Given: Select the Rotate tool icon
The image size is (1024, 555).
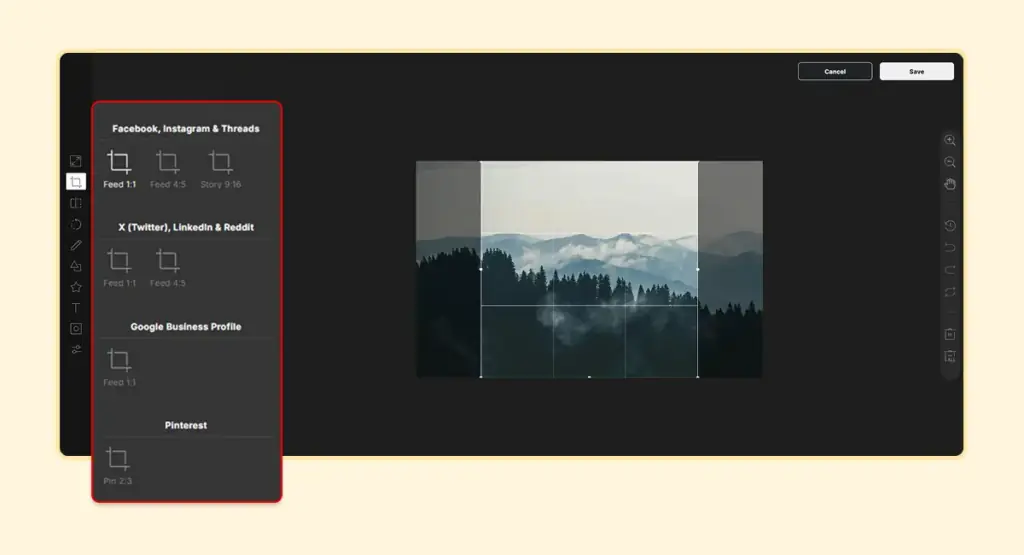Looking at the screenshot, I should point(76,224).
